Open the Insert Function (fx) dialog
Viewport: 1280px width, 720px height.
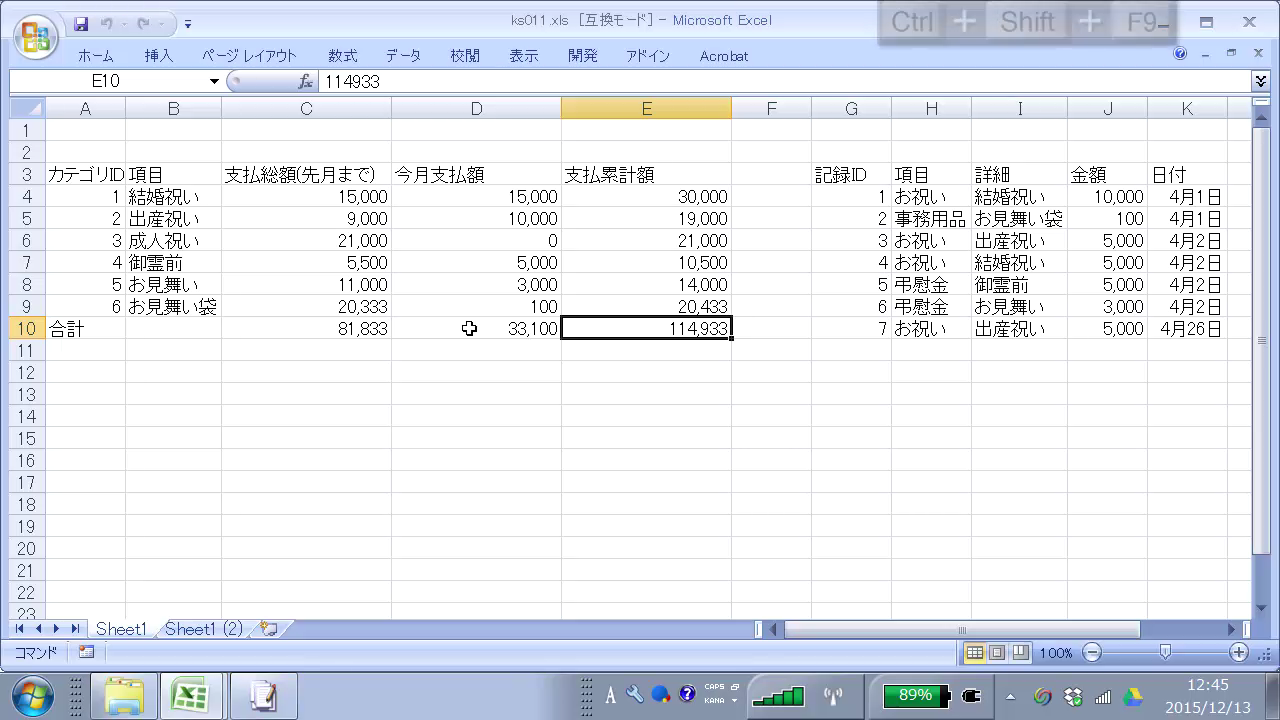coord(306,82)
